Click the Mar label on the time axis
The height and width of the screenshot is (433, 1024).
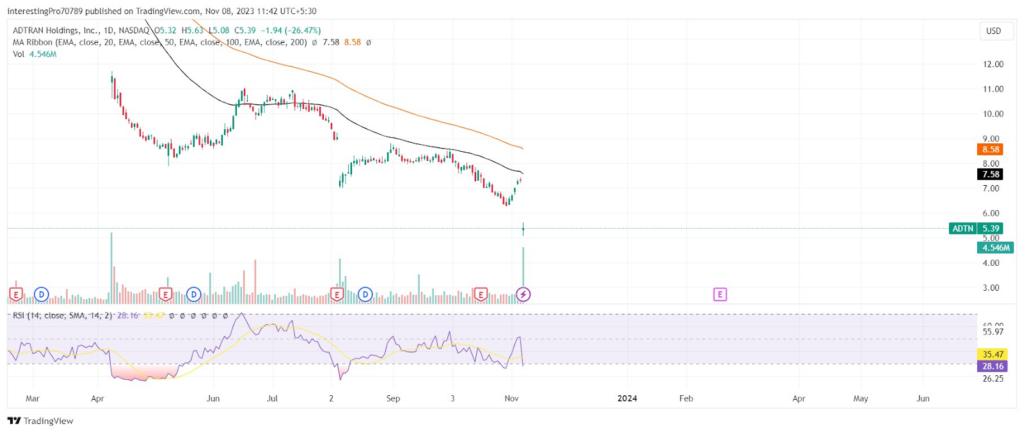(x=33, y=397)
